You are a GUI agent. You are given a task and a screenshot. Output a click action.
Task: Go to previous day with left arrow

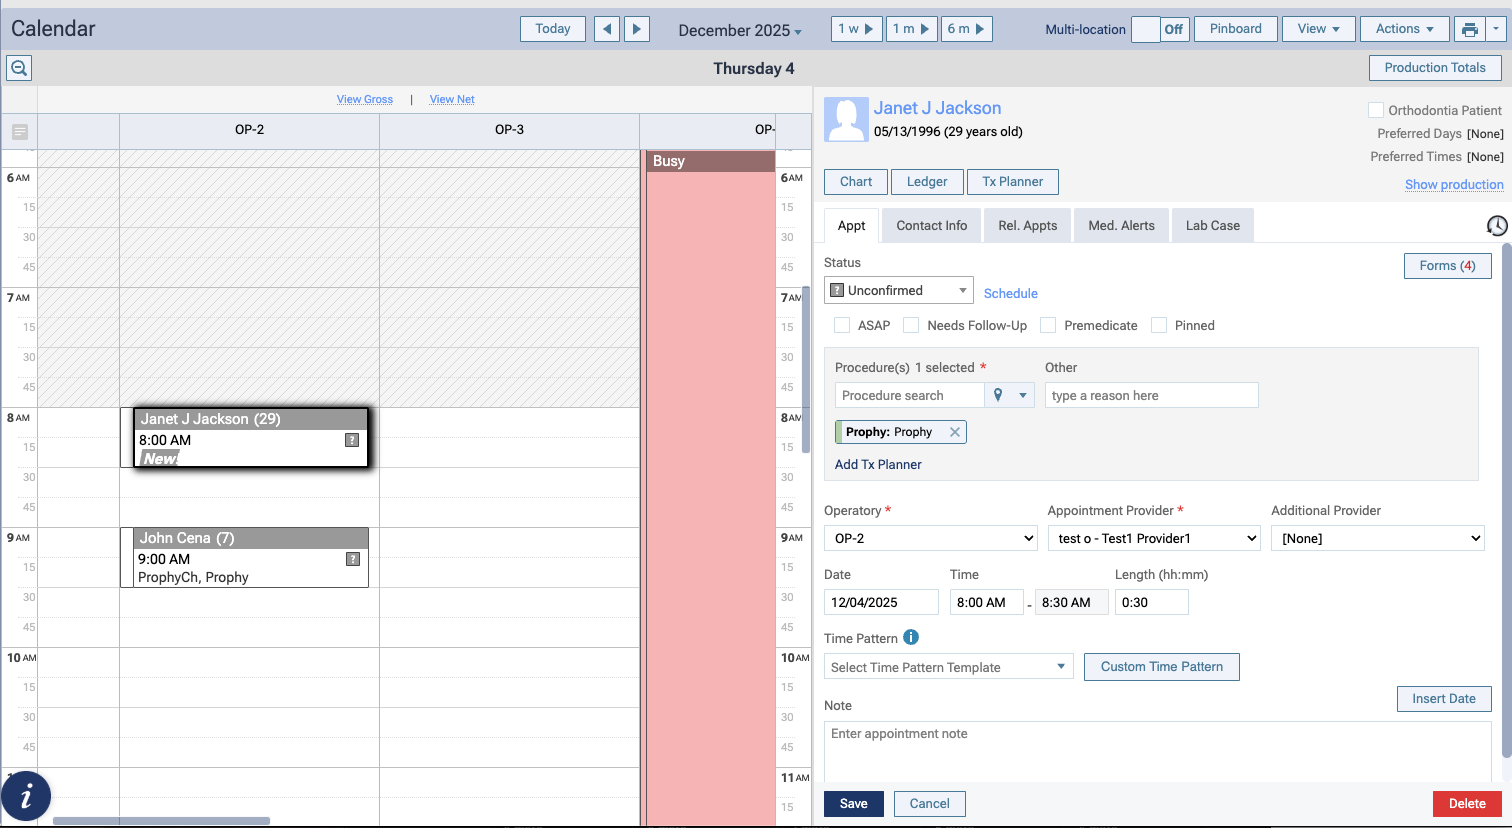click(x=607, y=29)
